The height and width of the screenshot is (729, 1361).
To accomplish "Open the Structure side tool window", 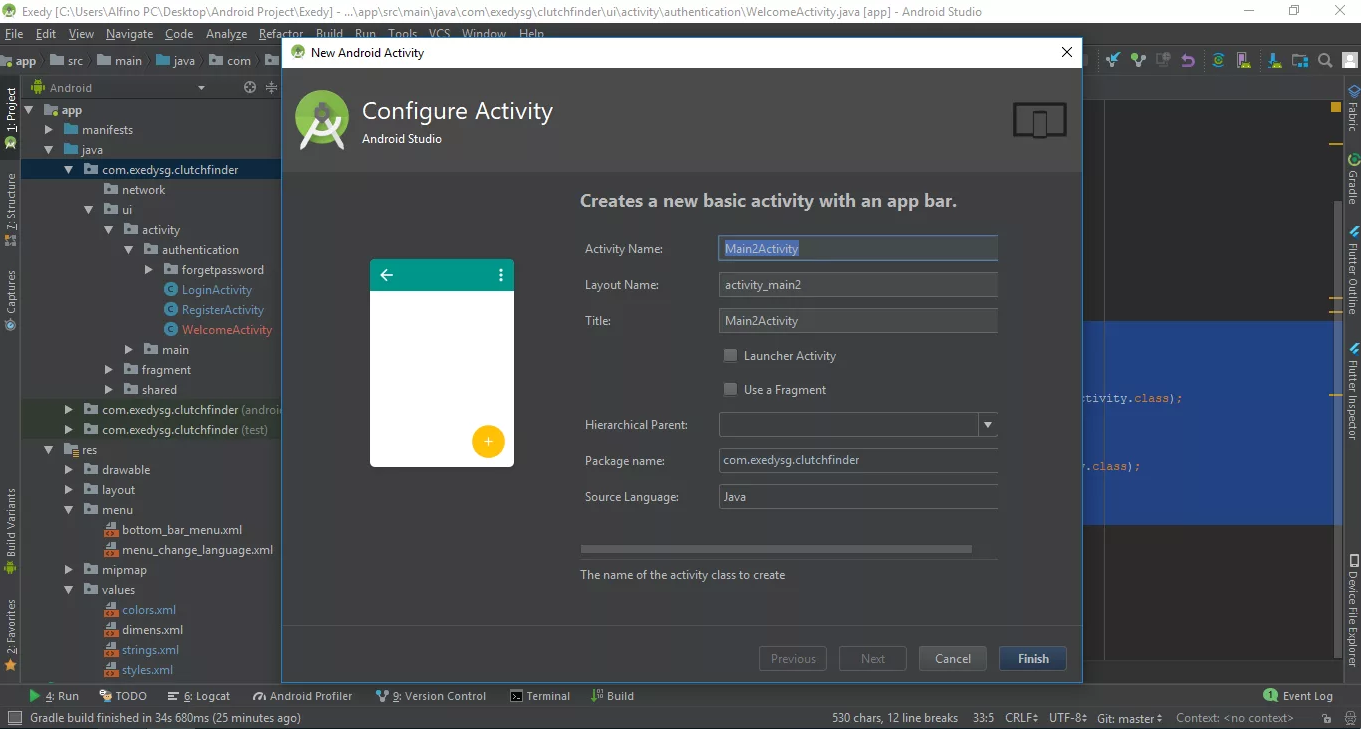I will click(11, 209).
